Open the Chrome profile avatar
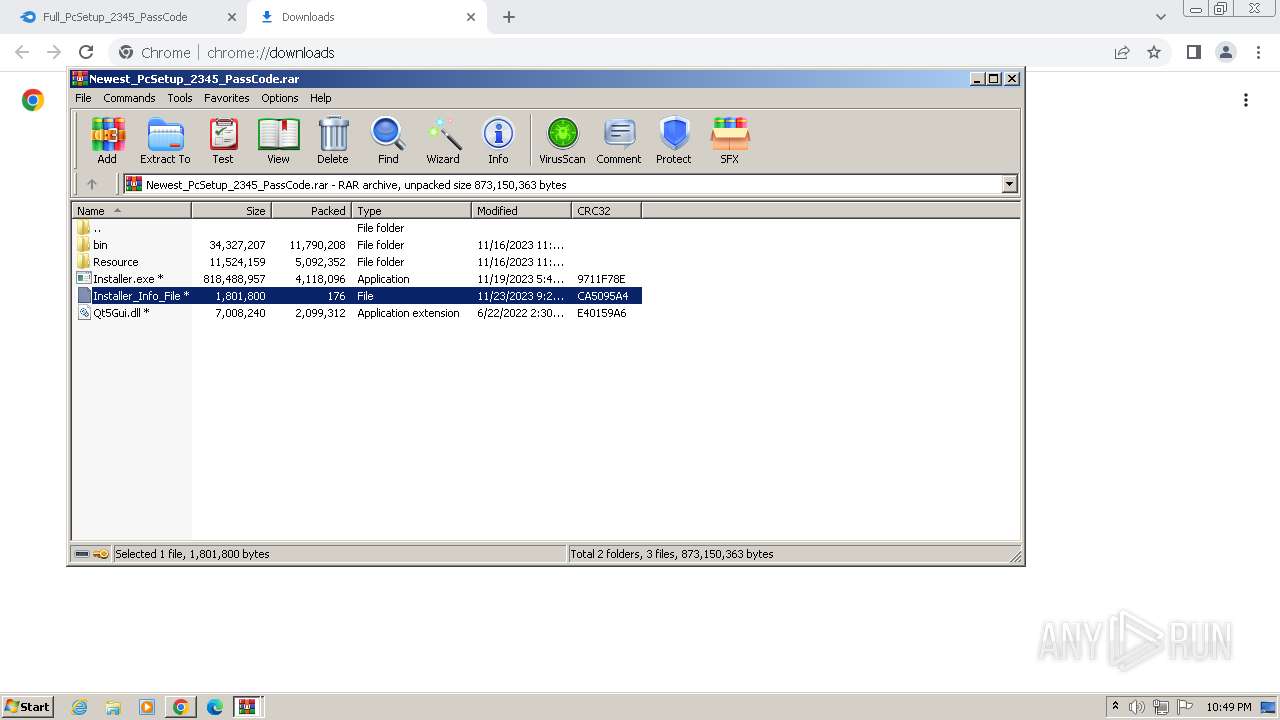1280x720 pixels. [1225, 52]
